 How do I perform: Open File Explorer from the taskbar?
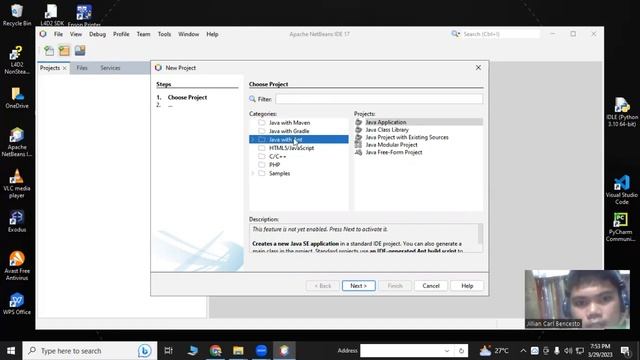pos(238,351)
